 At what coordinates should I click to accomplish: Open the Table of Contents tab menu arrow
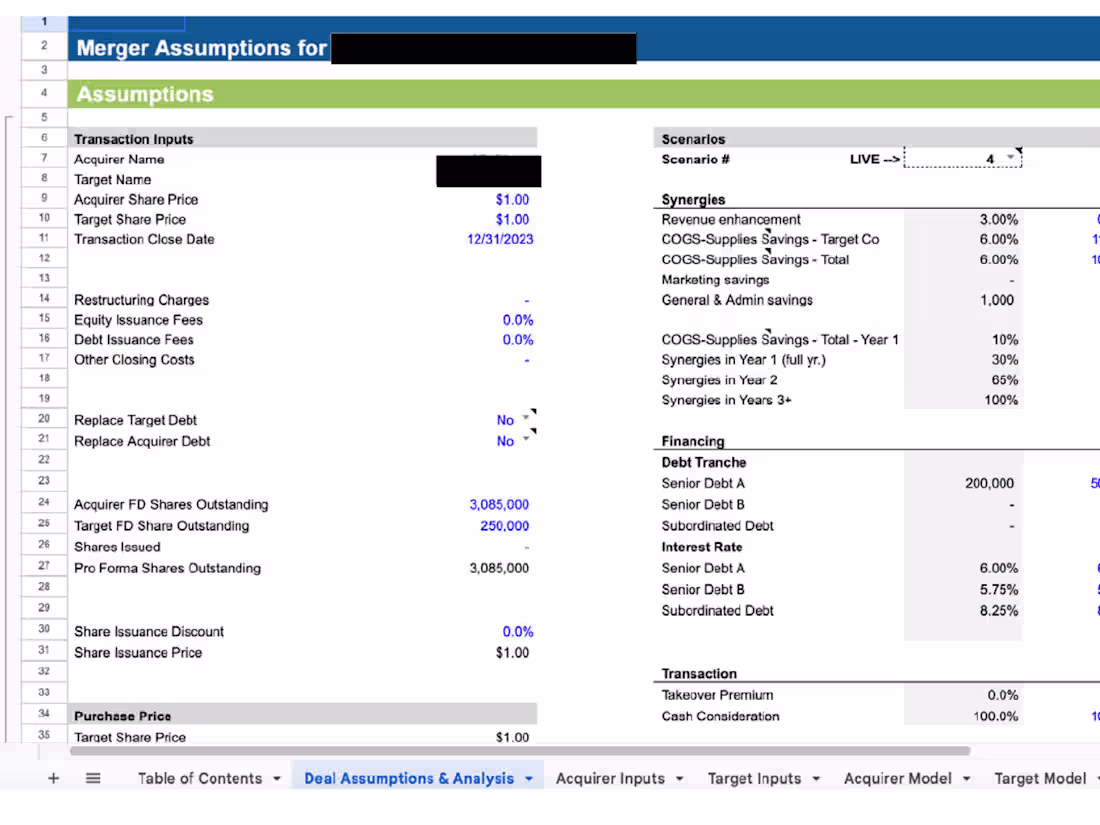276,778
